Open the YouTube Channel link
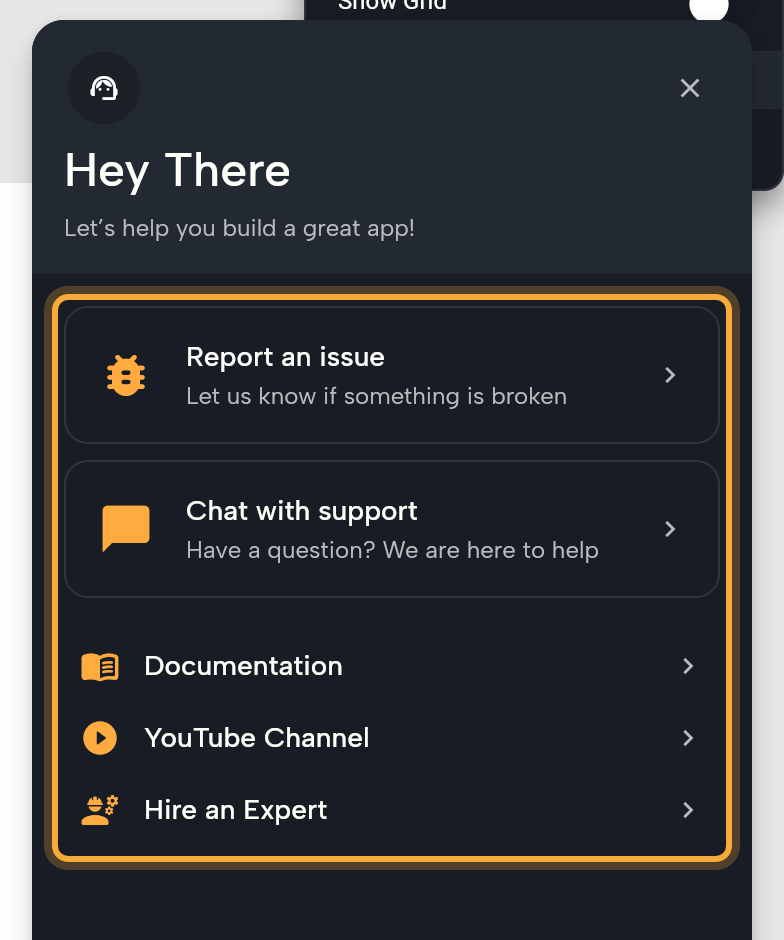784x940 pixels. pos(392,738)
